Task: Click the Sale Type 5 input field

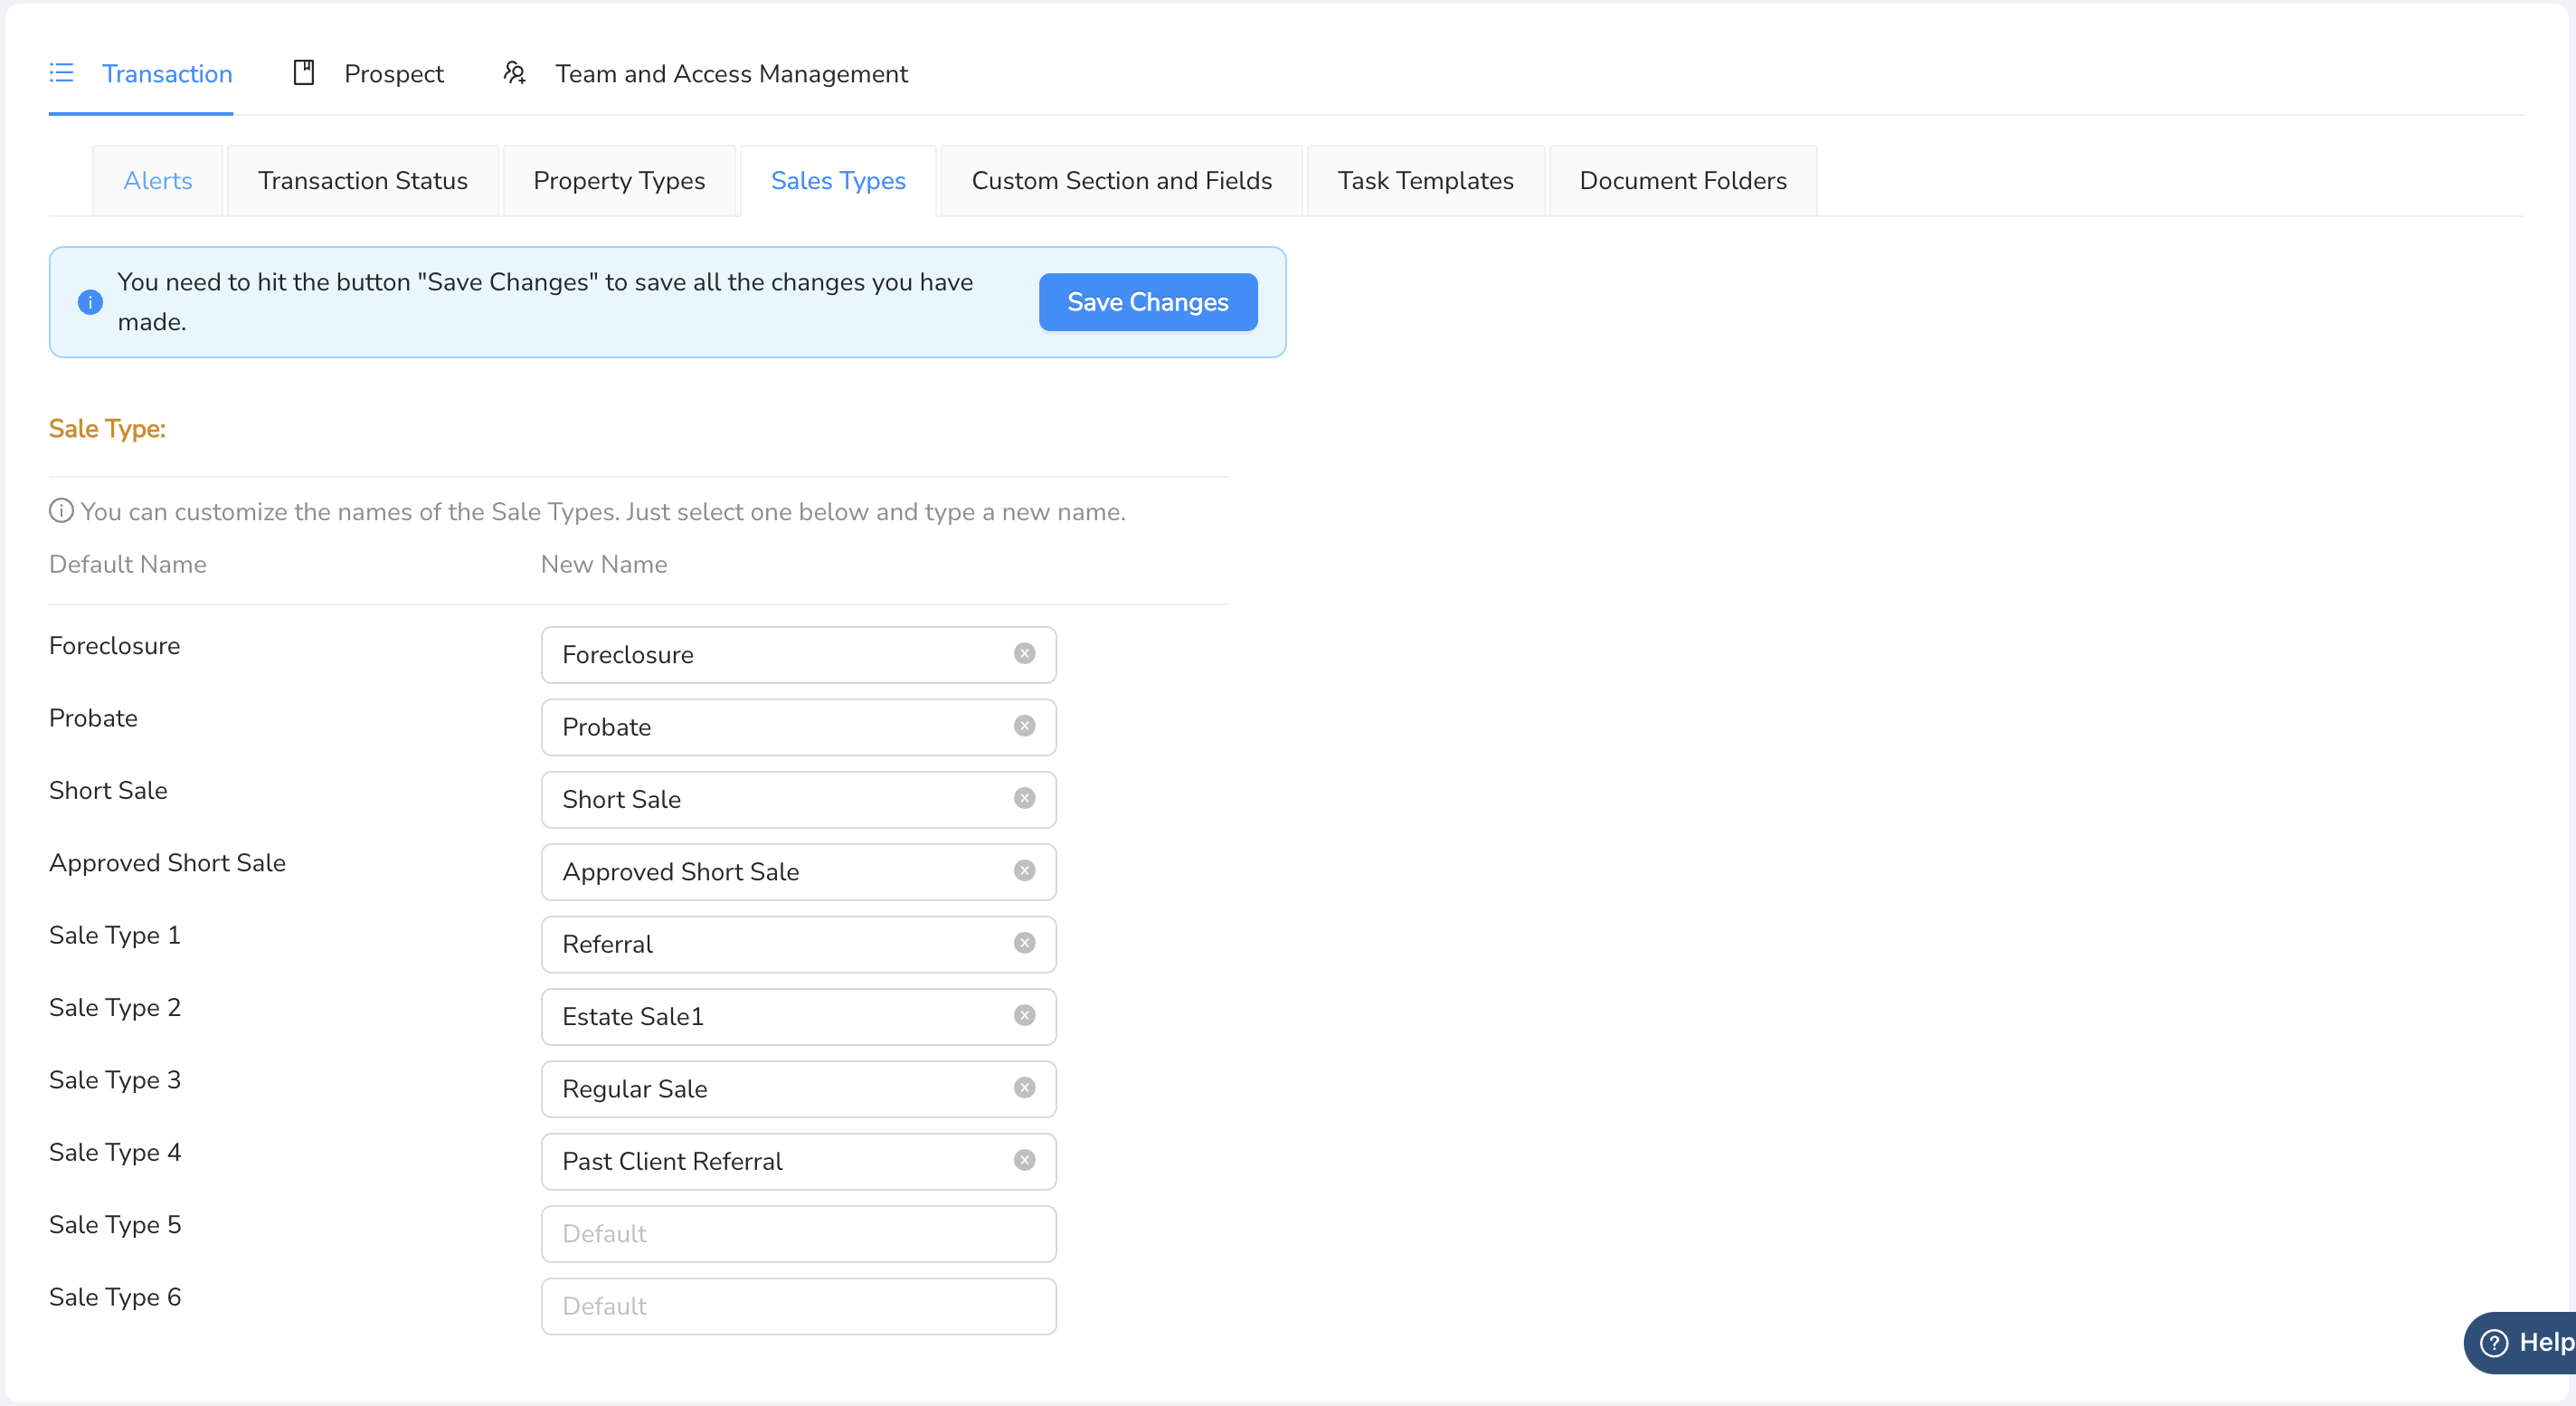Action: (798, 1233)
